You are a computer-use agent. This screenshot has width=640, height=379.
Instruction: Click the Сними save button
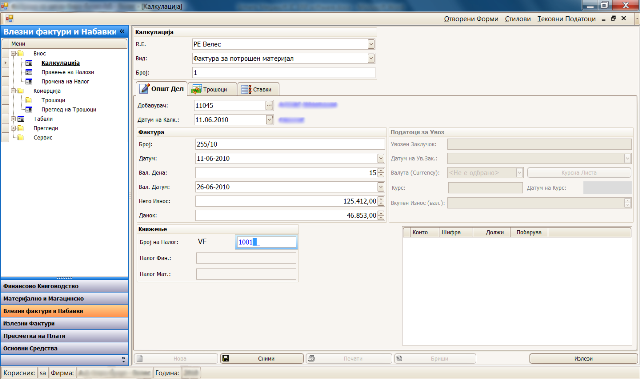tap(262, 359)
